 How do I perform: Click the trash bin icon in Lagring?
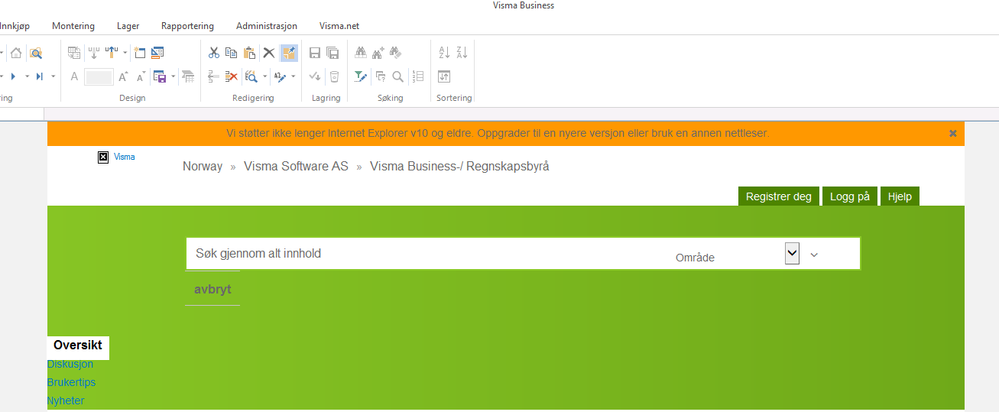tap(334, 76)
